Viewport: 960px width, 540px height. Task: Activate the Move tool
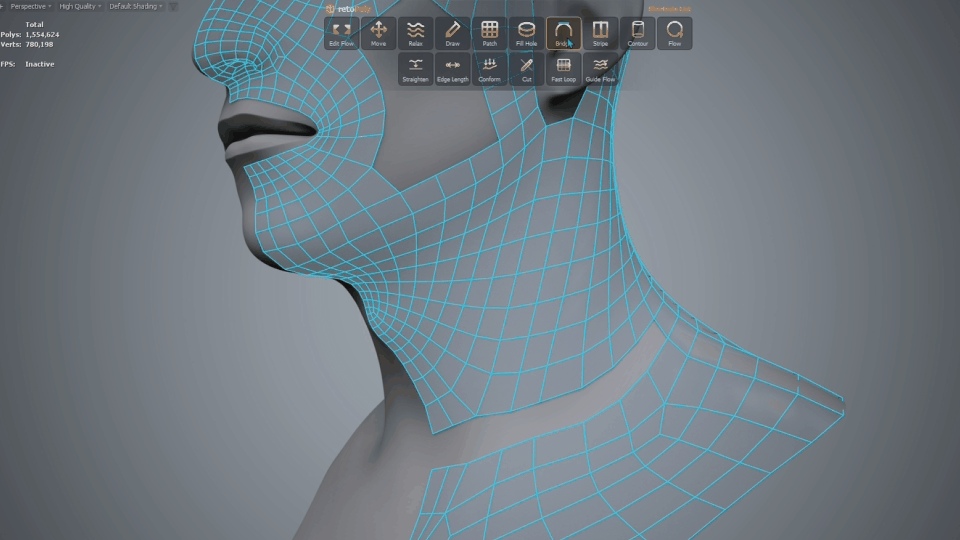(378, 33)
